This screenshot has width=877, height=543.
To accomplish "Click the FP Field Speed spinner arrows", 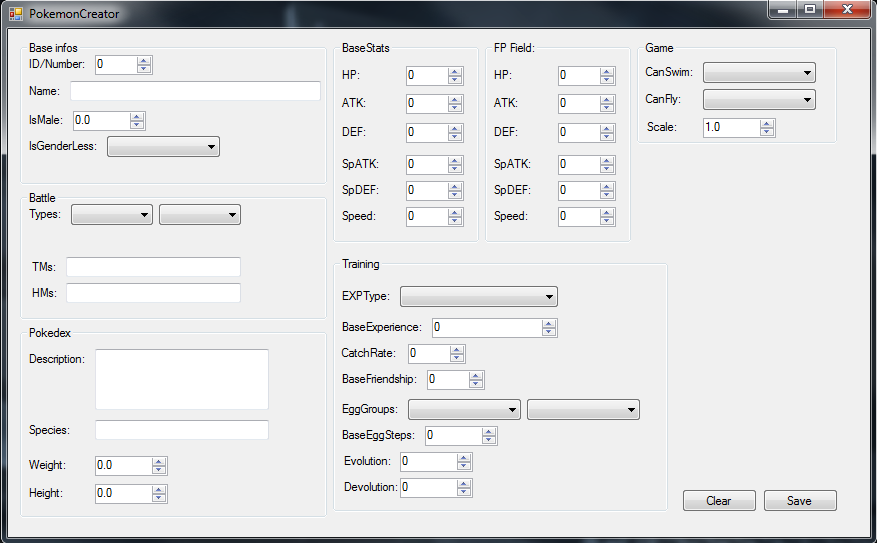I will point(607,217).
